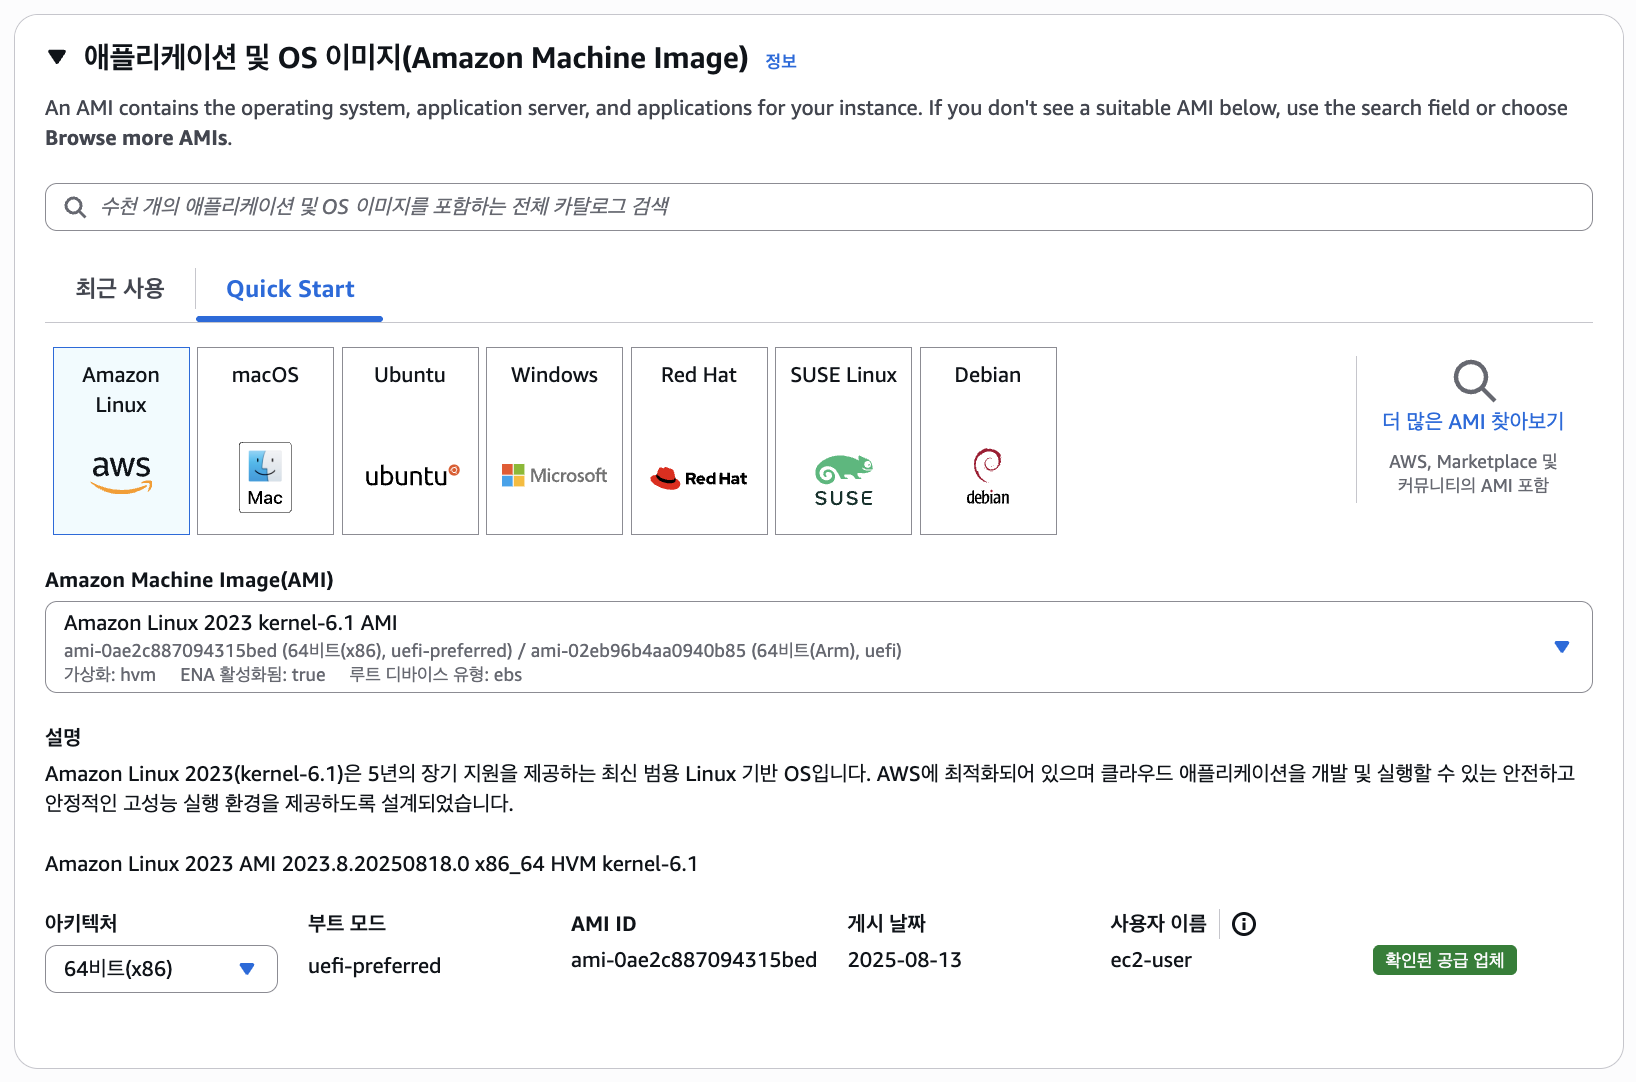The height and width of the screenshot is (1082, 1636).
Task: Click the magnifier icon for more AMIs
Action: tap(1474, 380)
